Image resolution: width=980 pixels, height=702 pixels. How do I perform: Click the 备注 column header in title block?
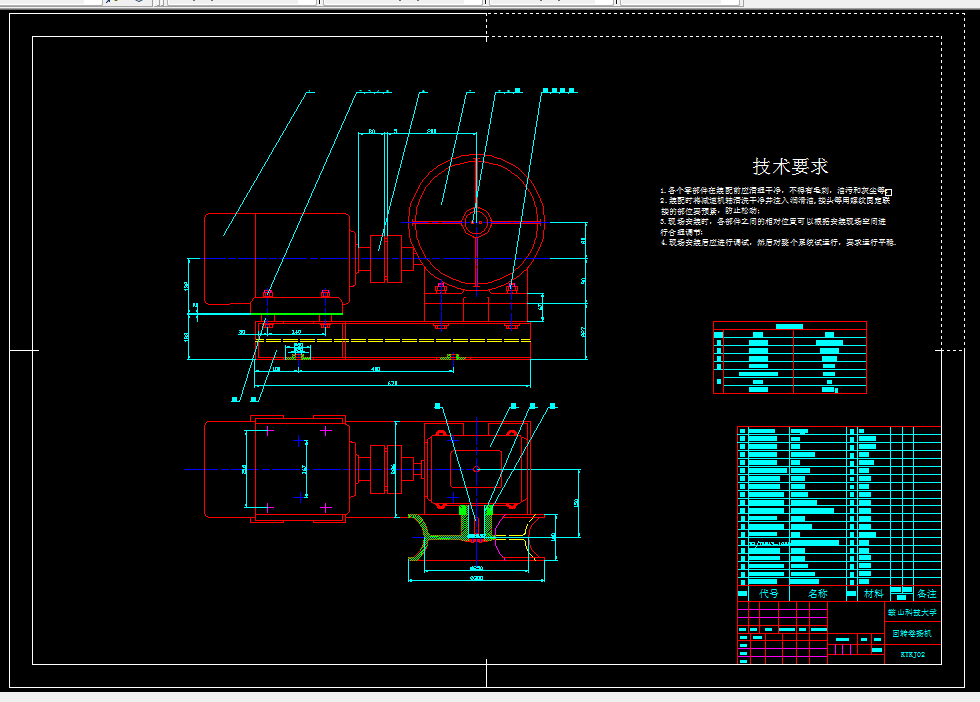point(927,593)
